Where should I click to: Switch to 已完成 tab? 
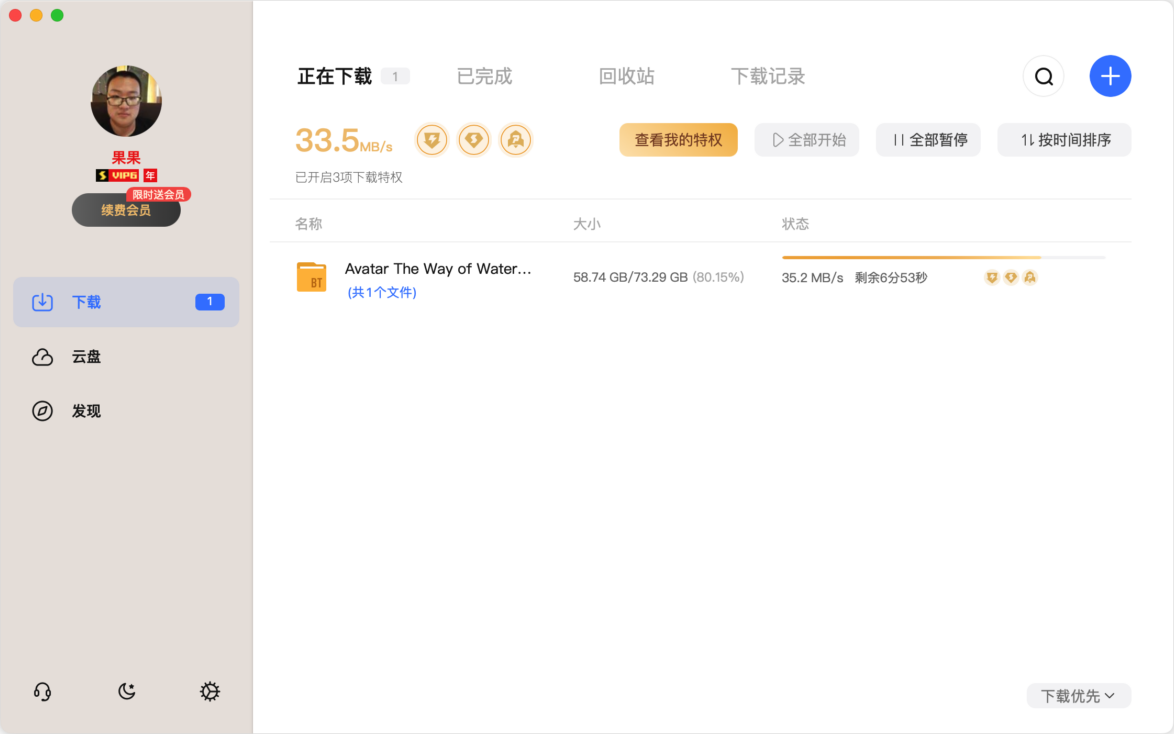(x=484, y=76)
